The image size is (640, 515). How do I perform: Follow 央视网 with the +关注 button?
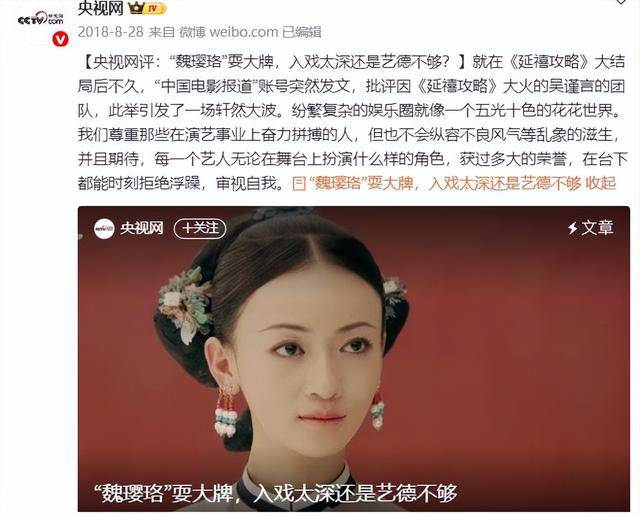(200, 229)
